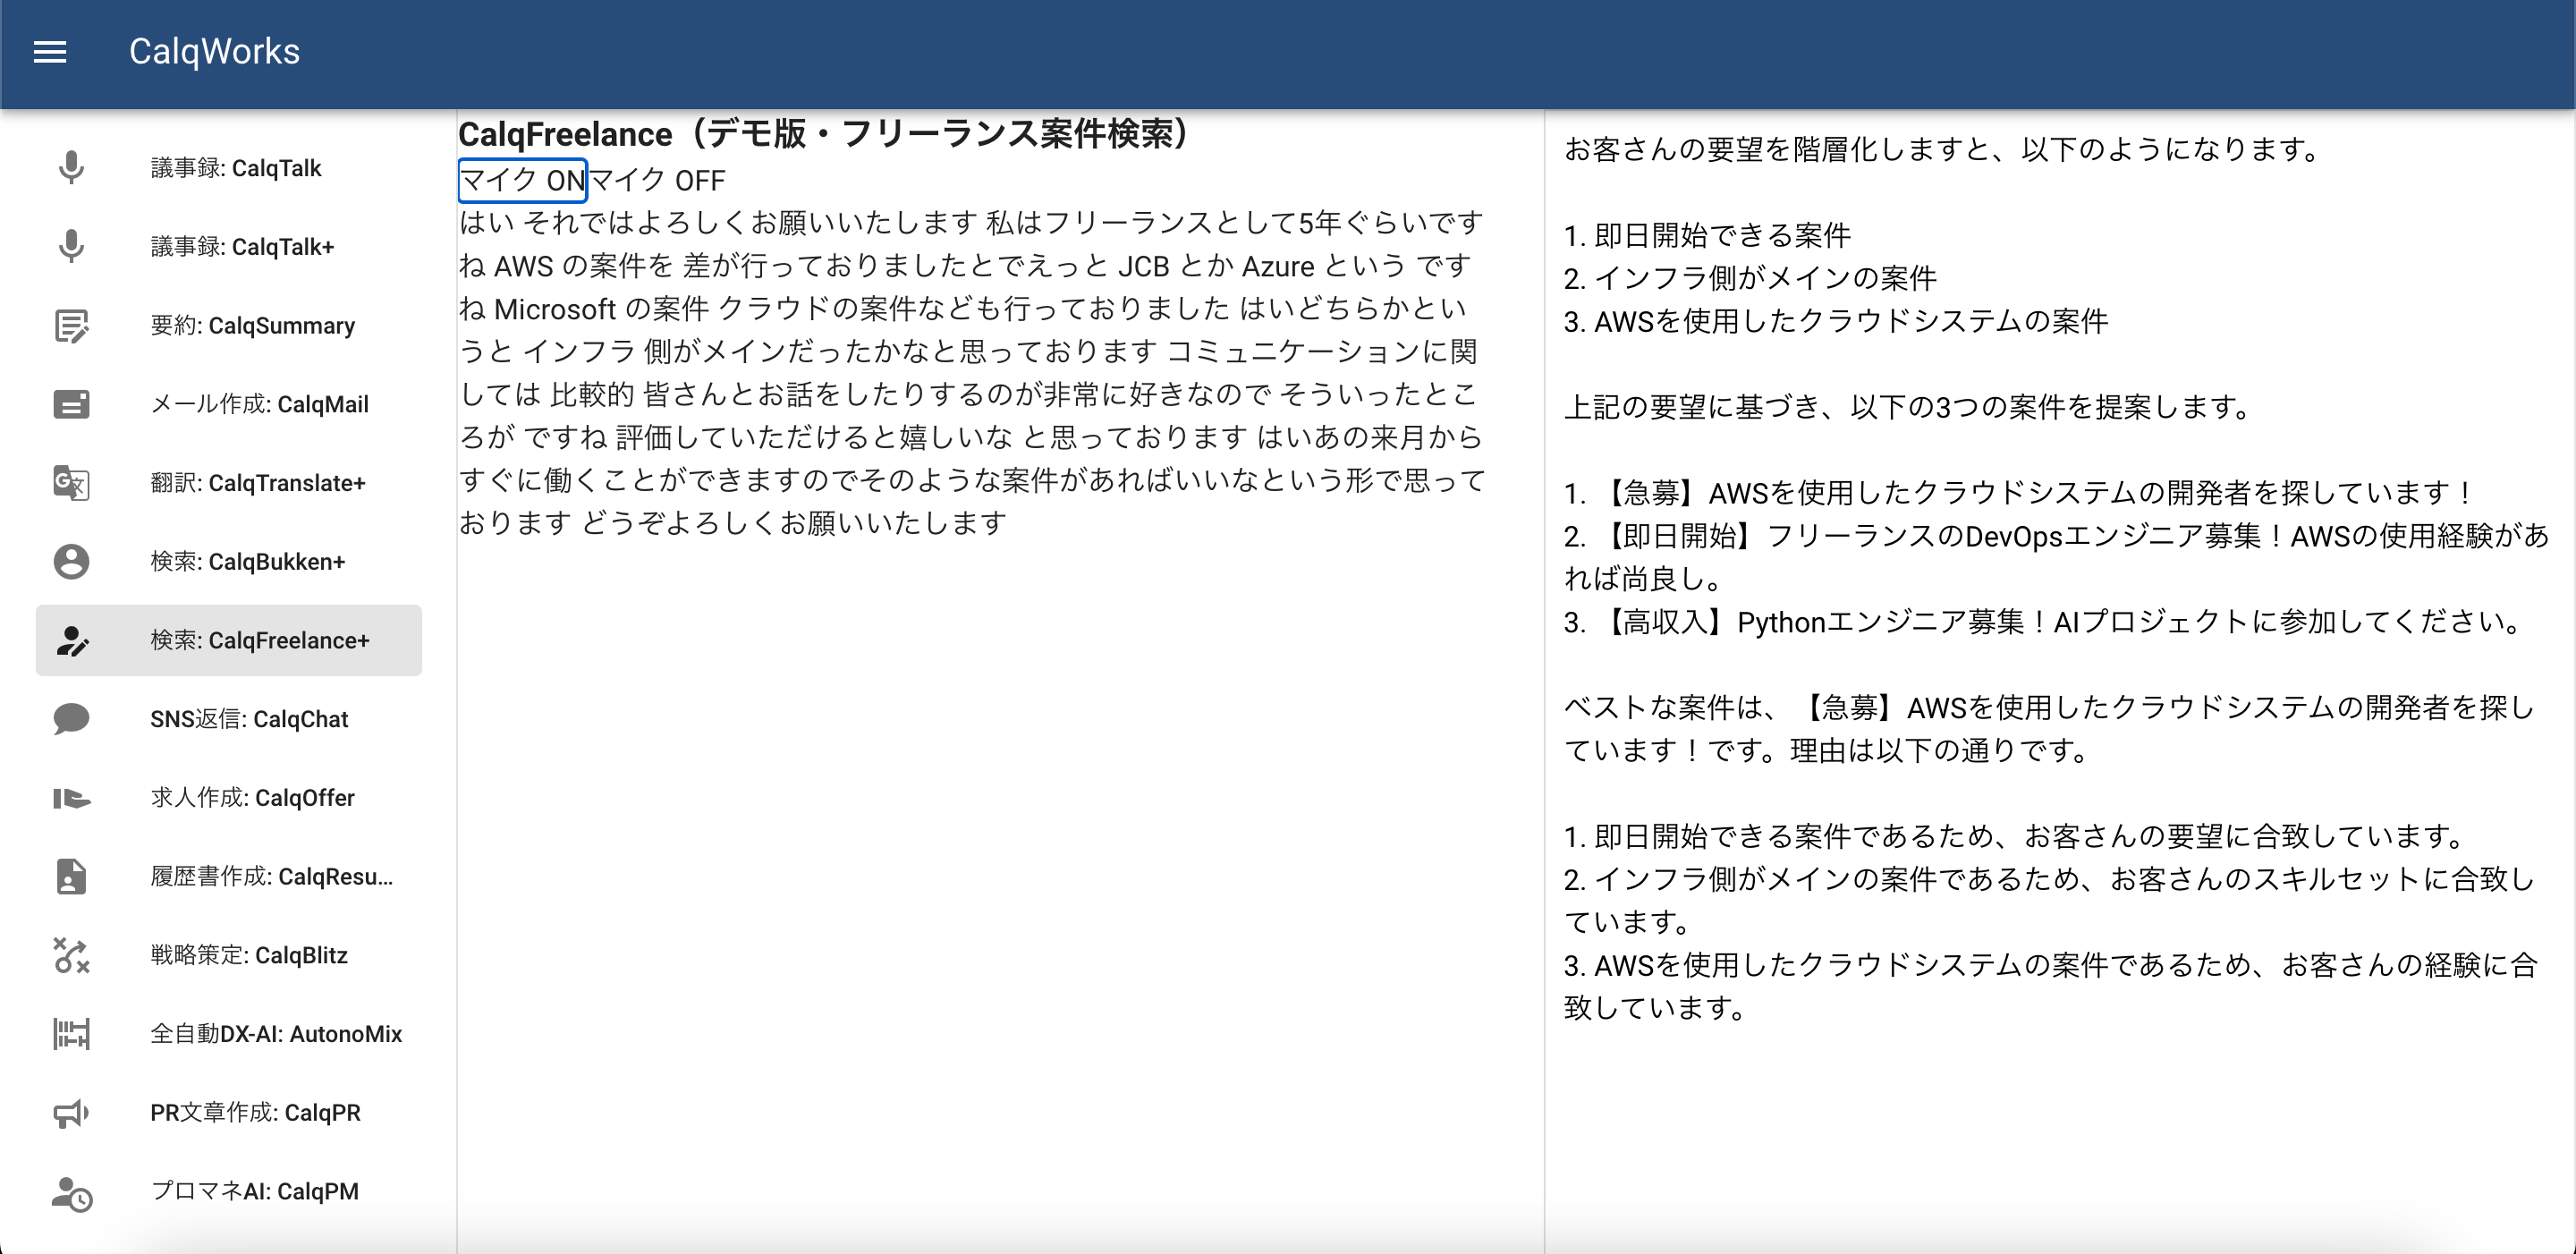The width and height of the screenshot is (2576, 1254).
Task: Select 検索: CalqFreelance+ in sidebar
Action: point(259,640)
